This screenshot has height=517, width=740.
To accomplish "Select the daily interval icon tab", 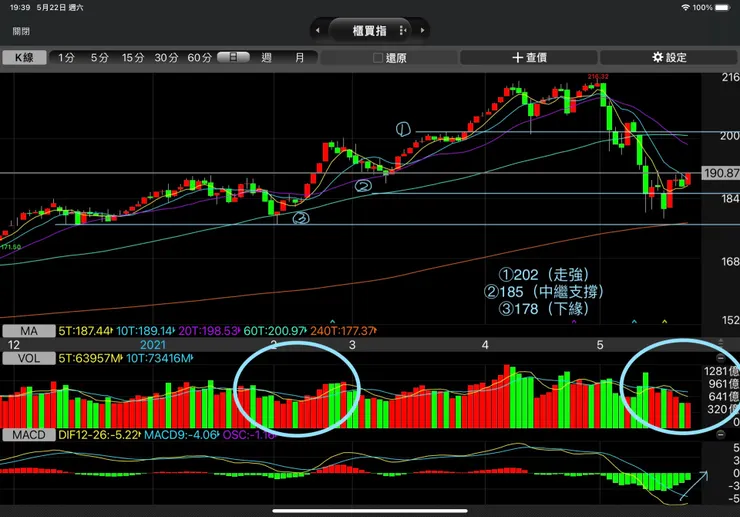I will [x=233, y=57].
